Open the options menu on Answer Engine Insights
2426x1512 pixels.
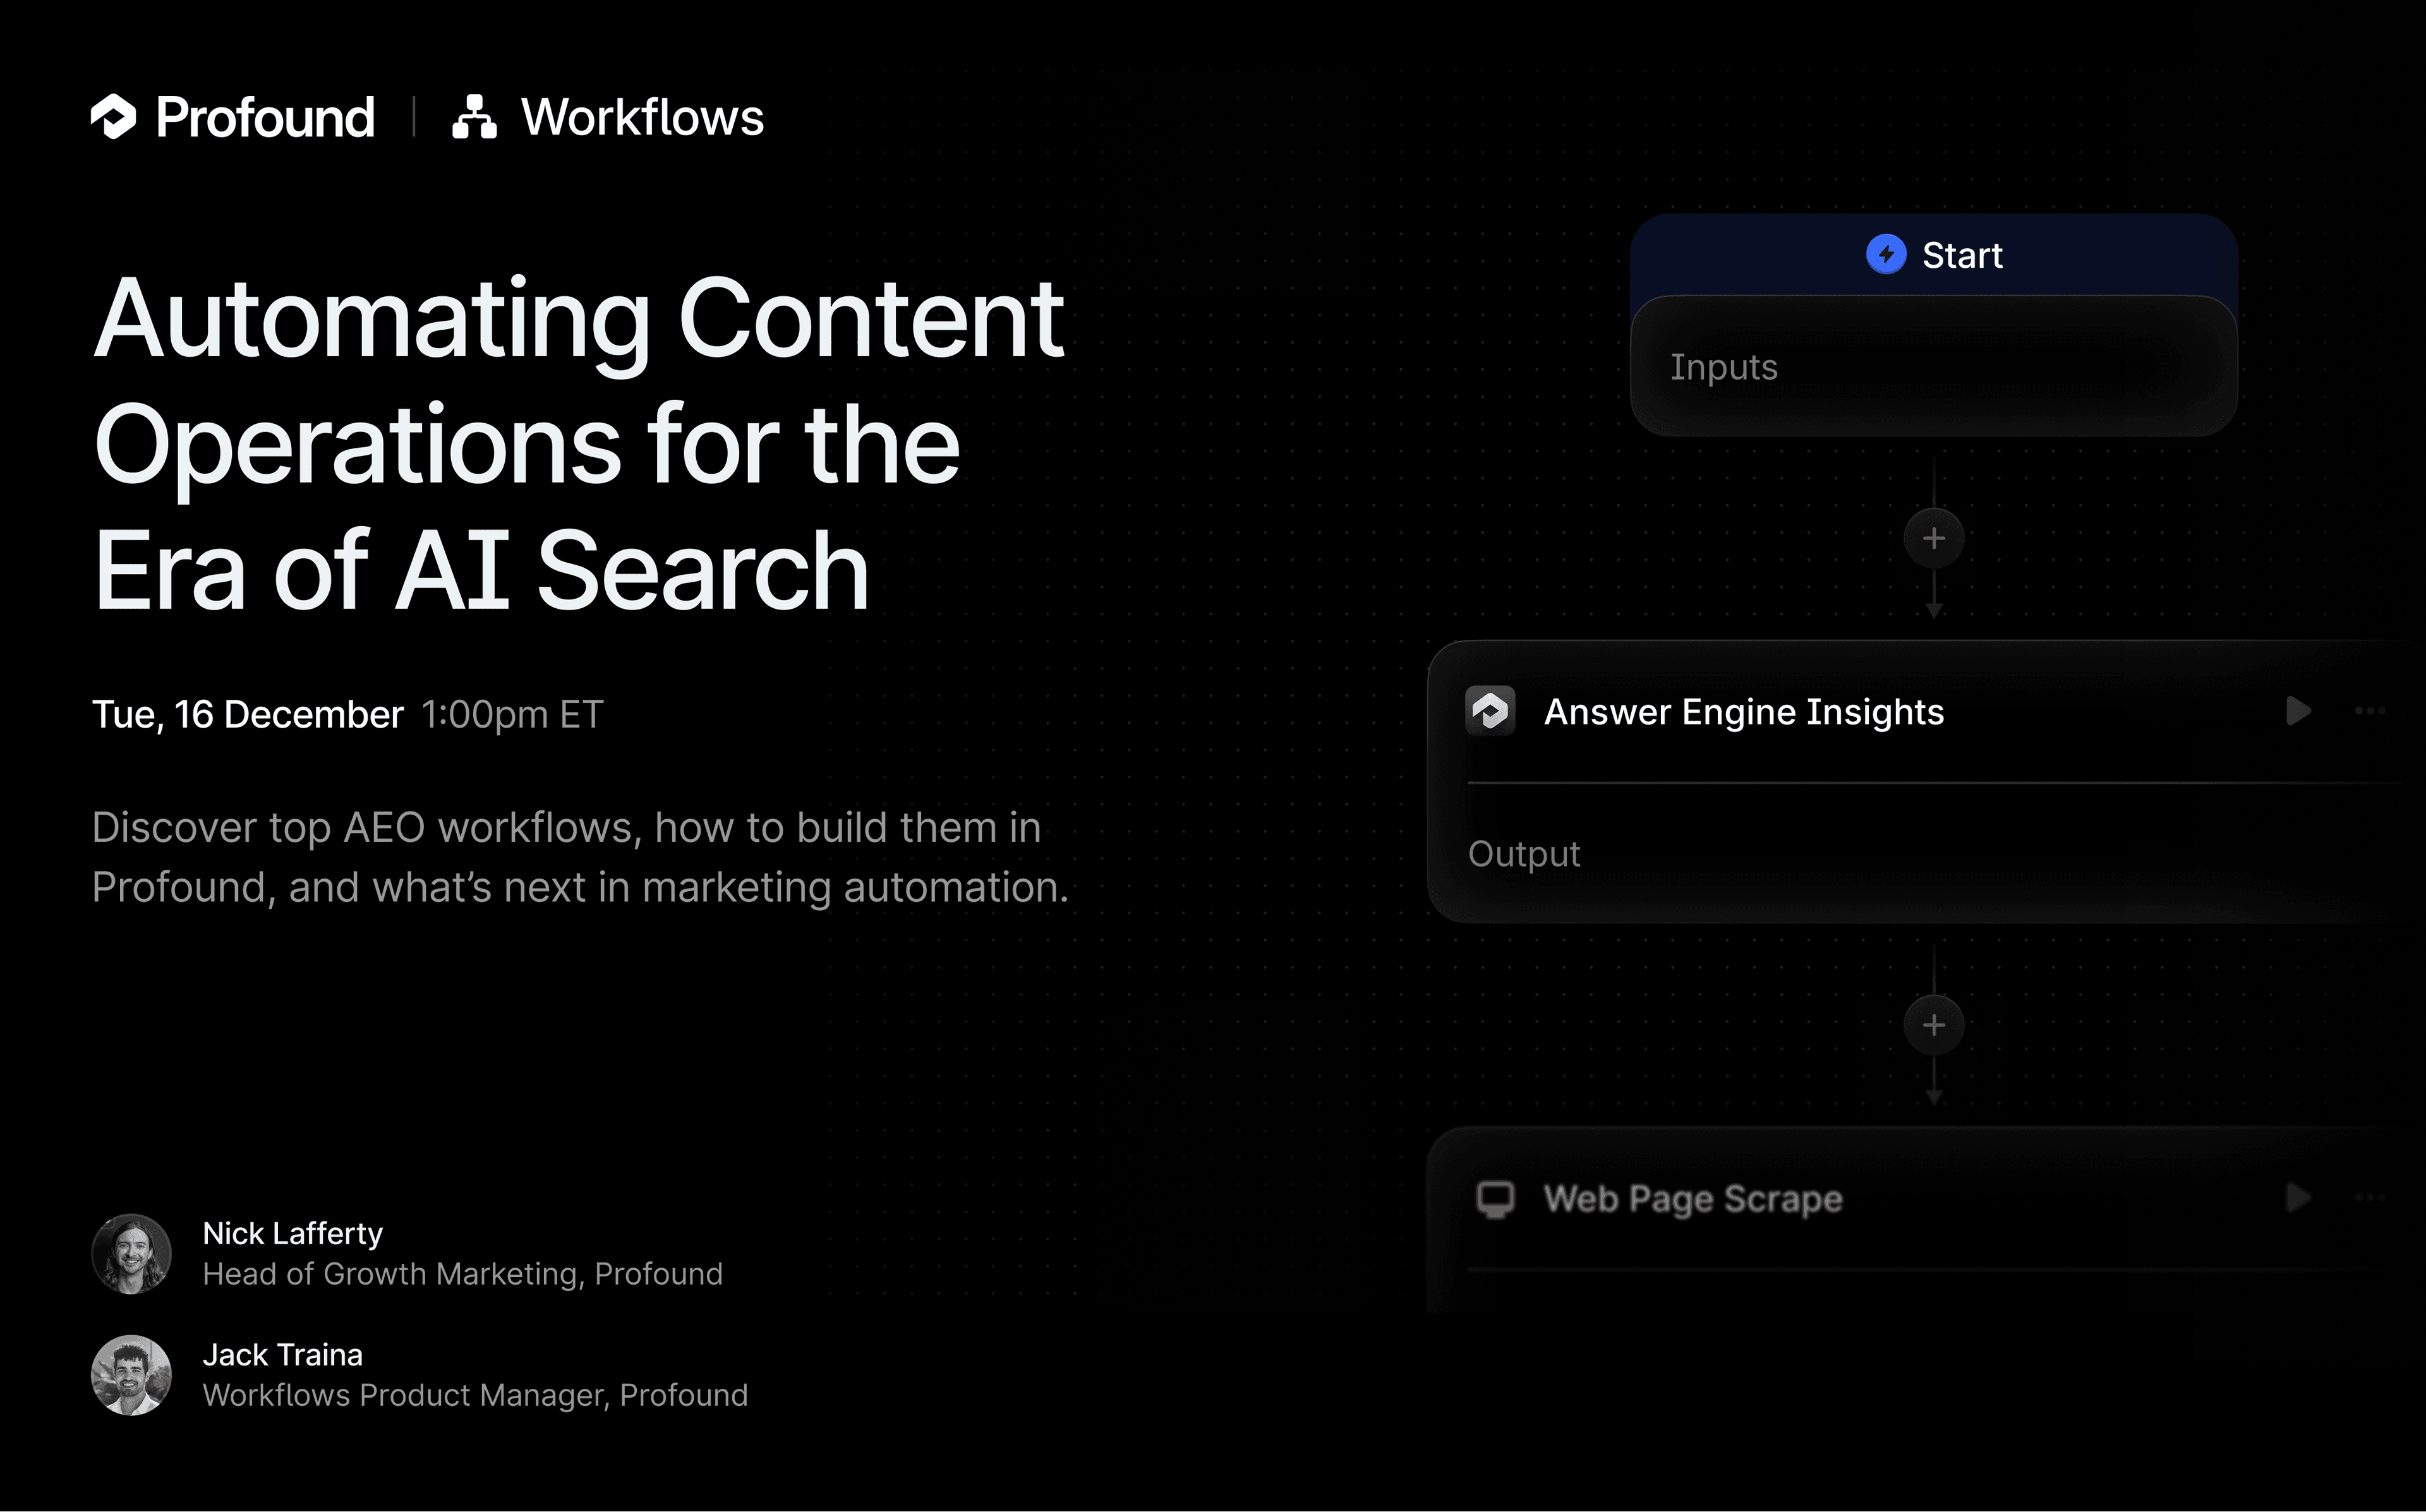2370,711
